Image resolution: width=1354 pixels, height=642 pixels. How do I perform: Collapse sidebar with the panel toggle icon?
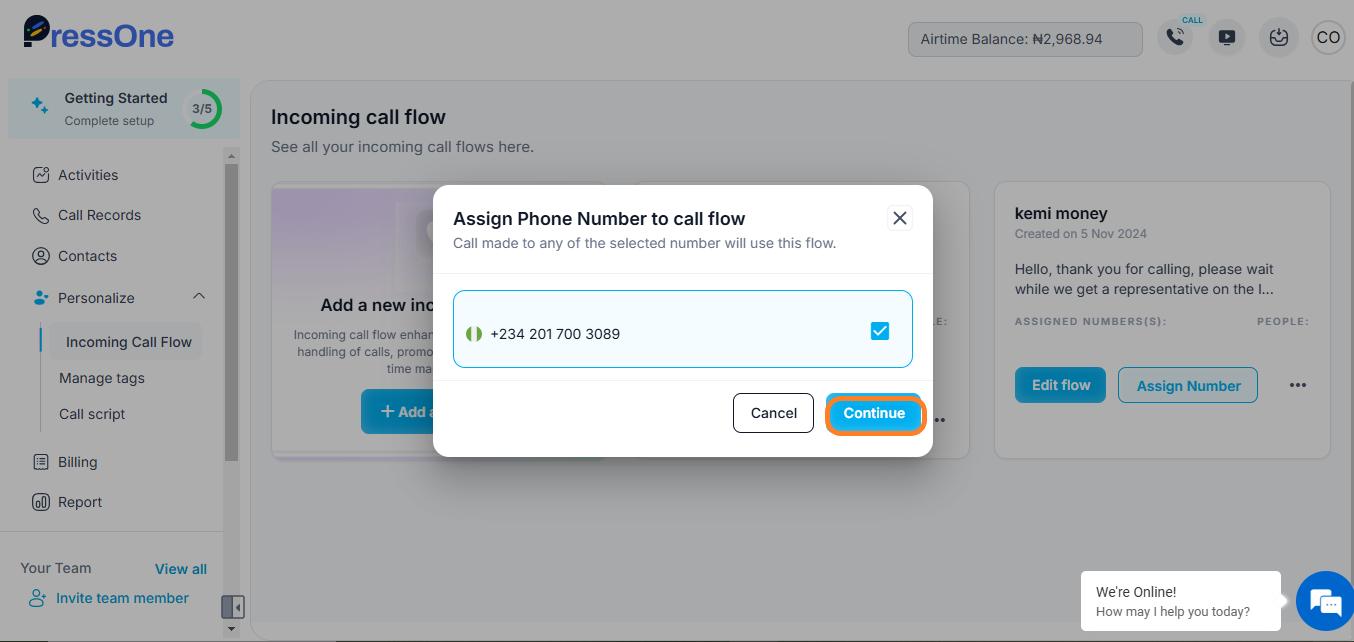coord(232,607)
